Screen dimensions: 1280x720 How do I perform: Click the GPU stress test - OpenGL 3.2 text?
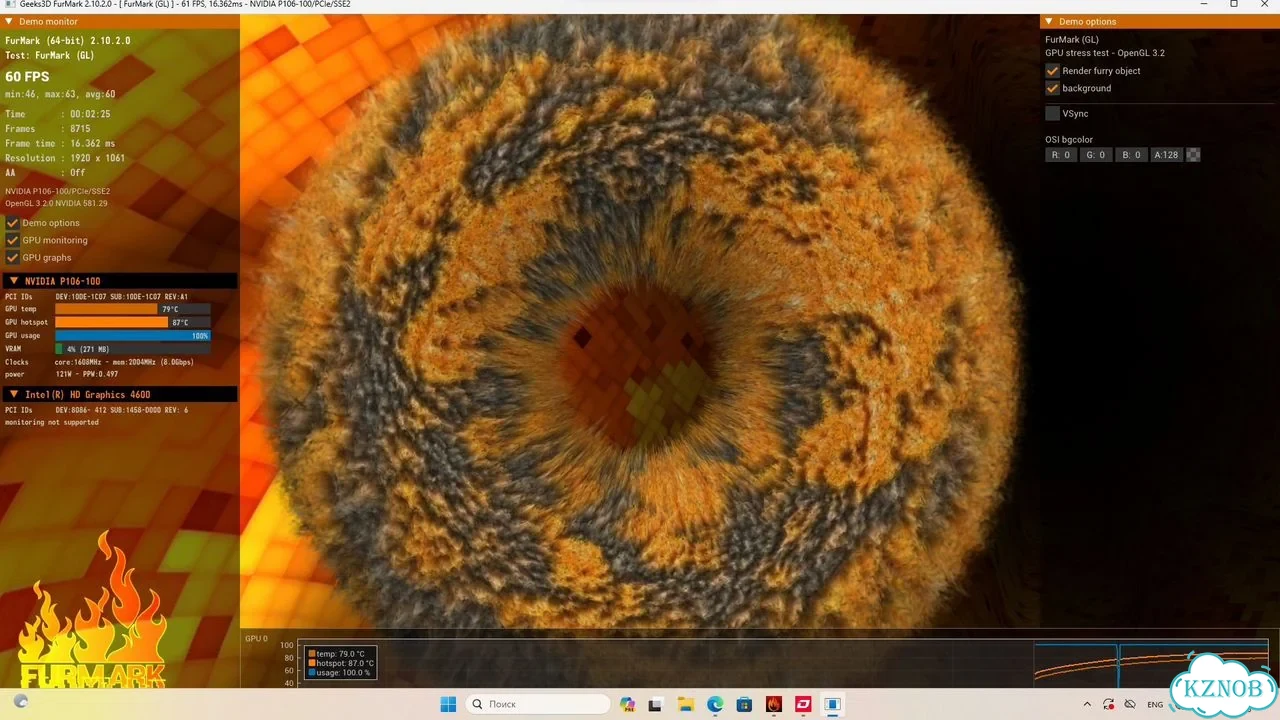[1105, 53]
